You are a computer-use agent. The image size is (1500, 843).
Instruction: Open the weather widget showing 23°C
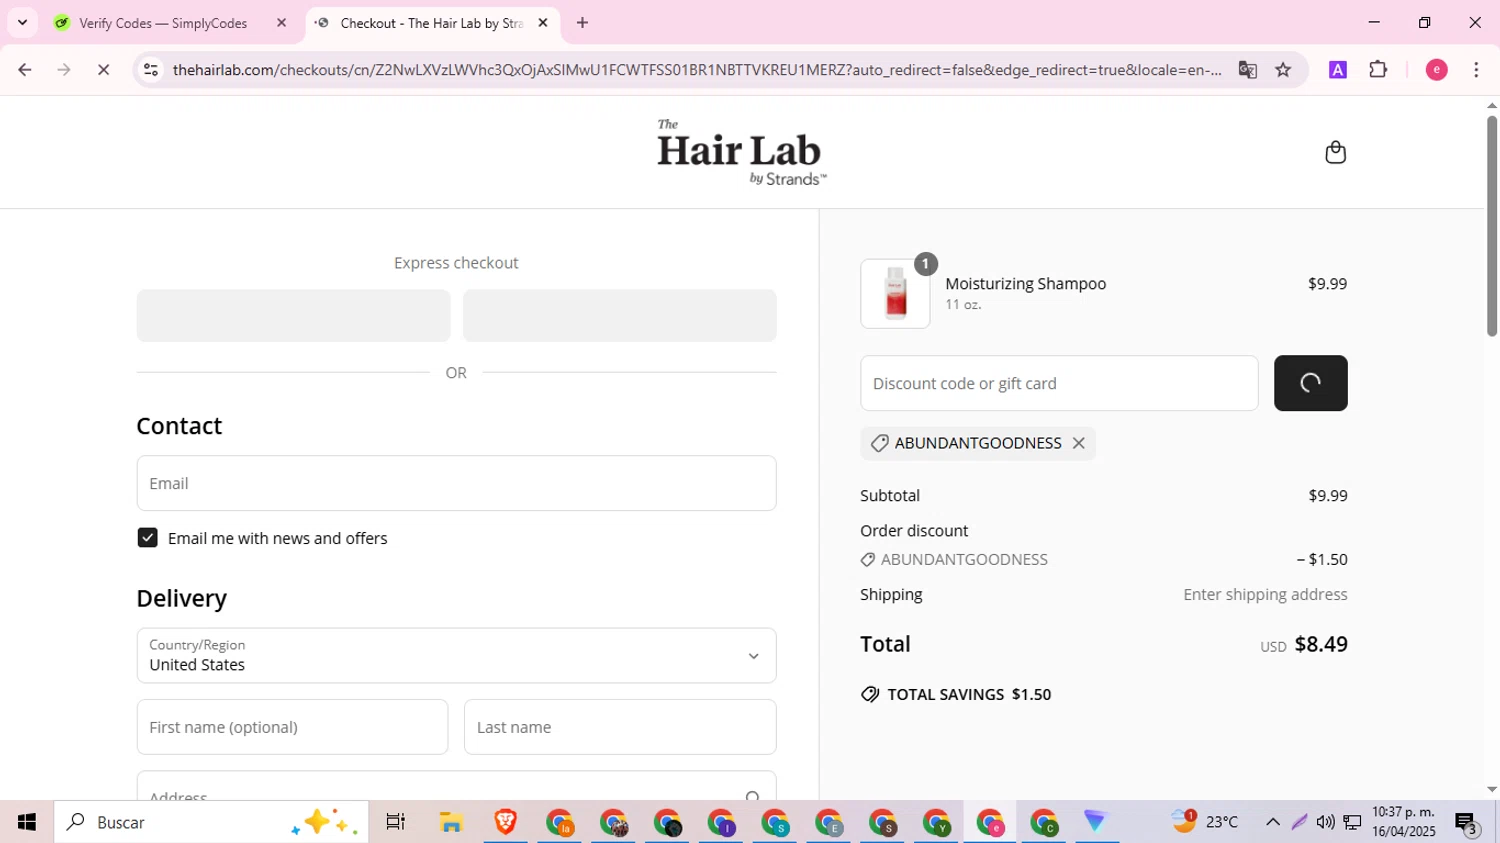(x=1205, y=822)
